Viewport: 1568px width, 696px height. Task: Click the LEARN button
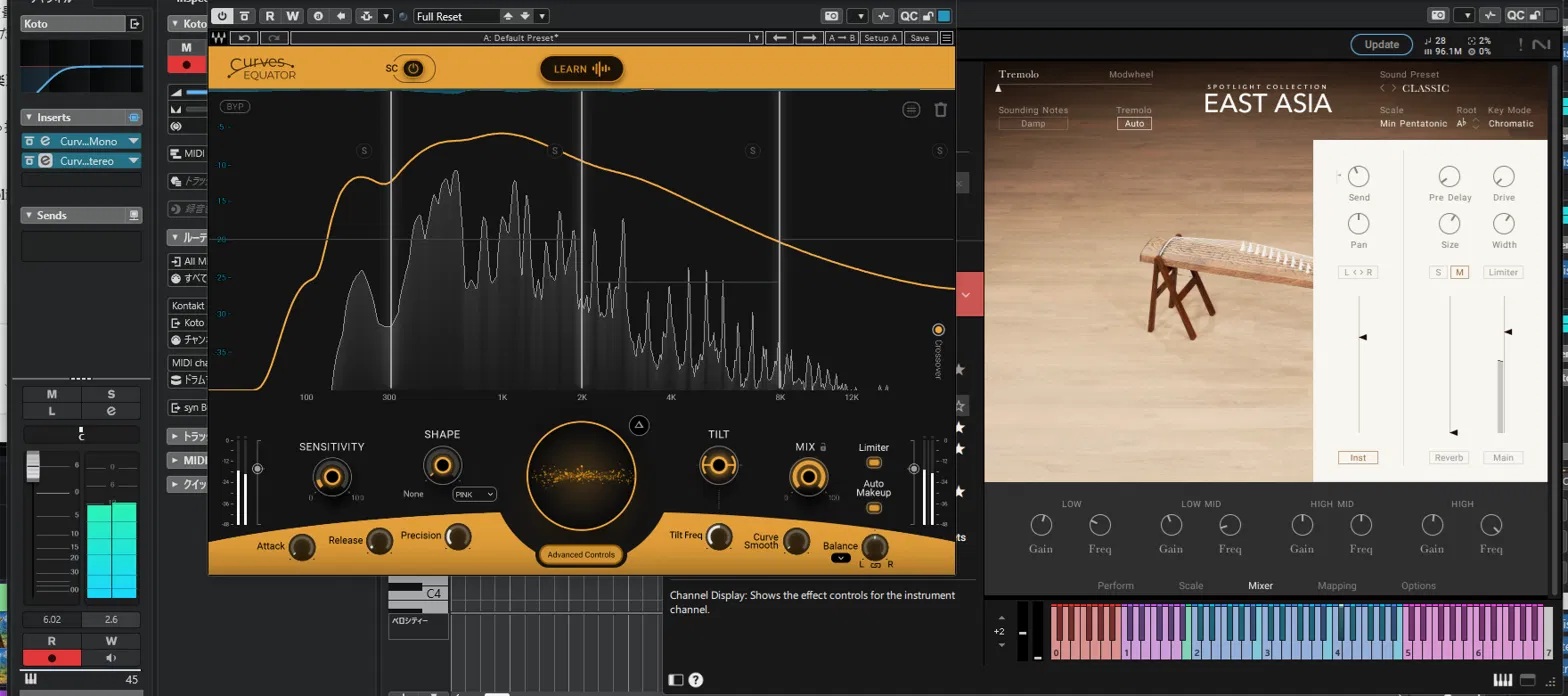[581, 68]
